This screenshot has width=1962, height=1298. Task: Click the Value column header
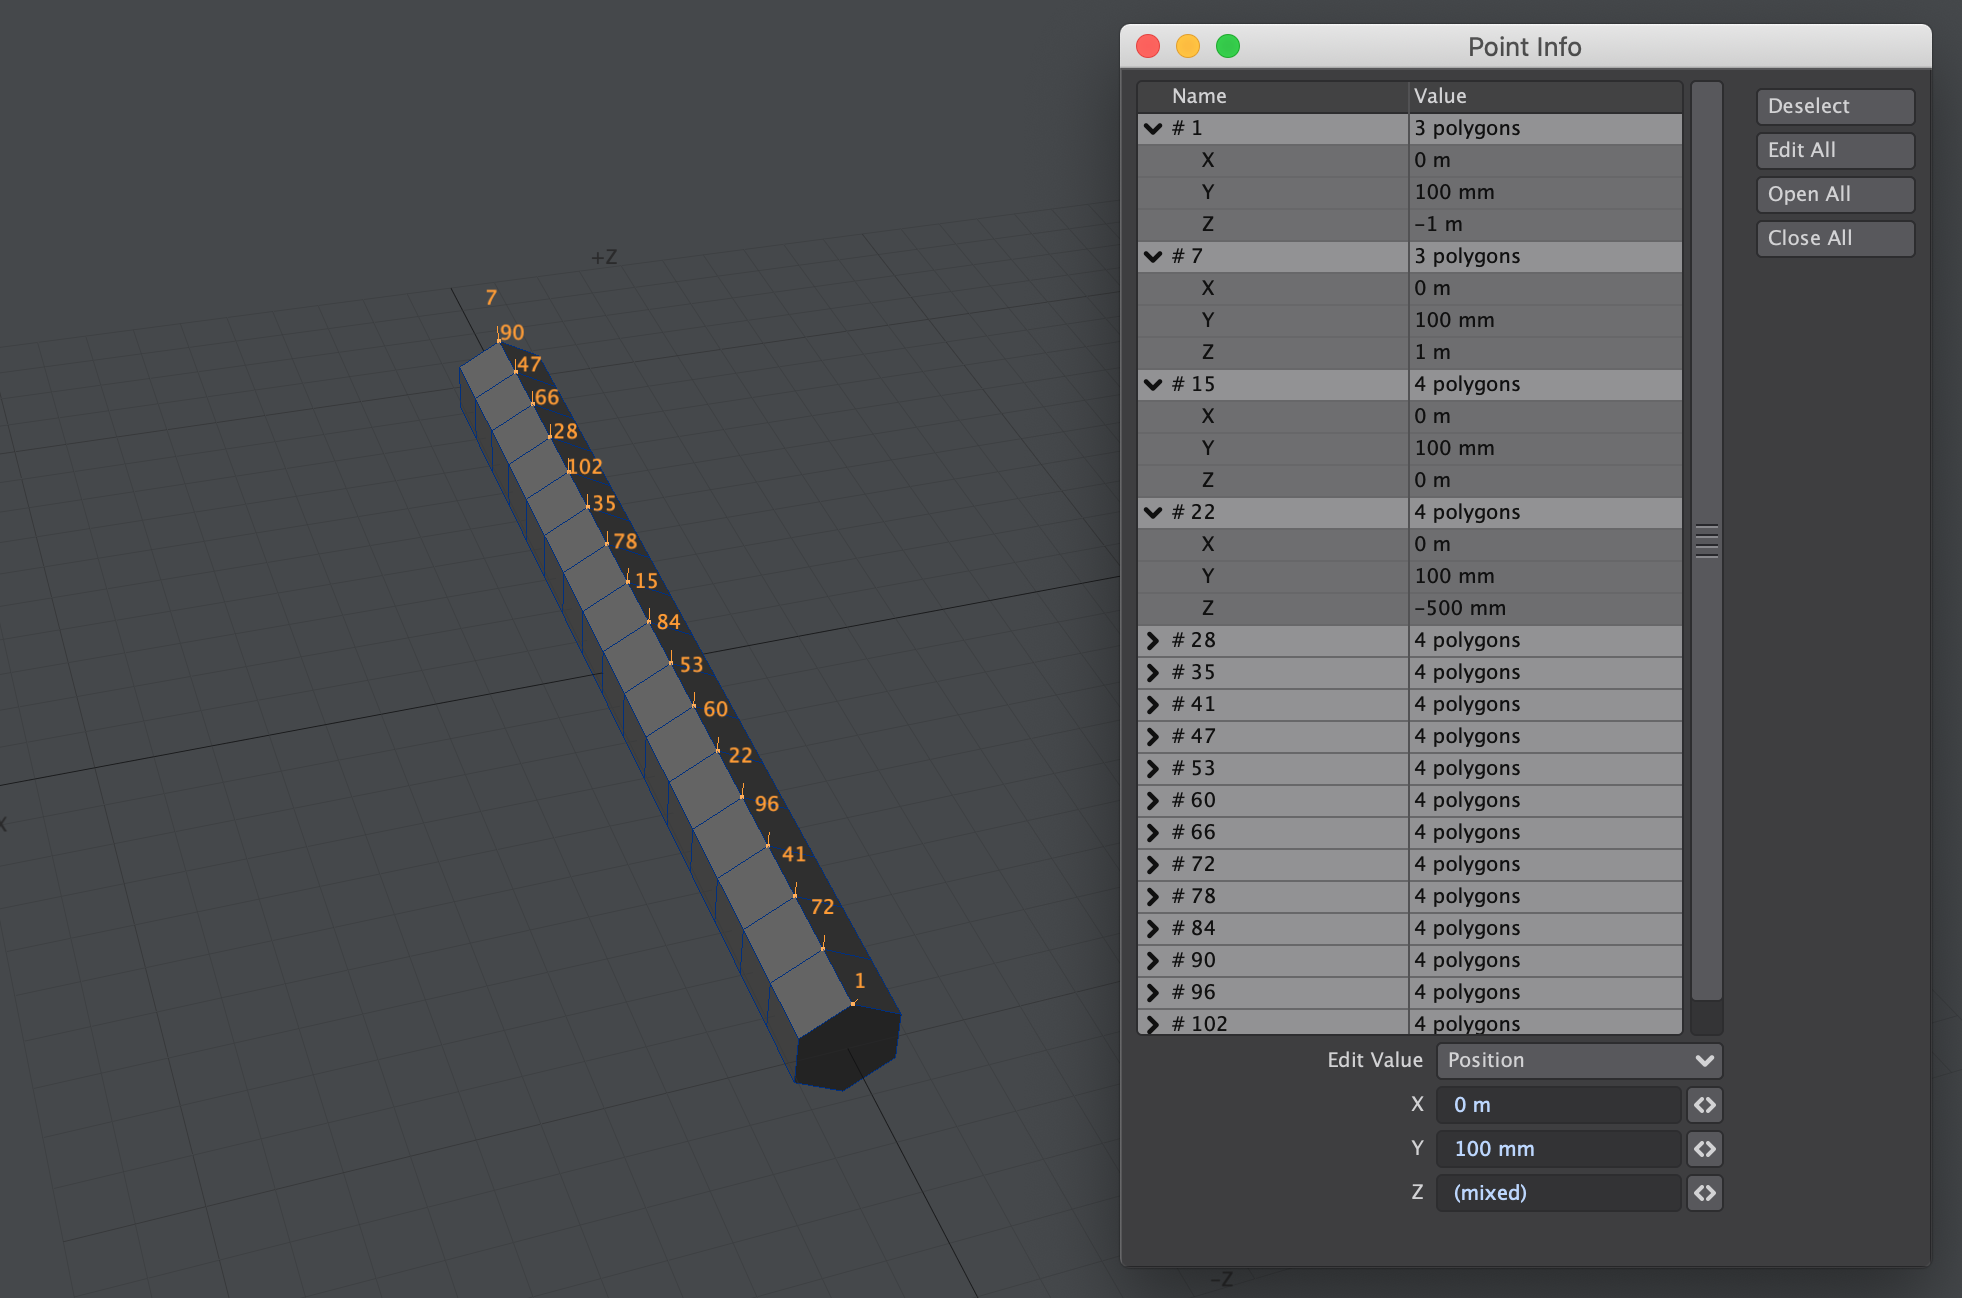click(x=1545, y=96)
